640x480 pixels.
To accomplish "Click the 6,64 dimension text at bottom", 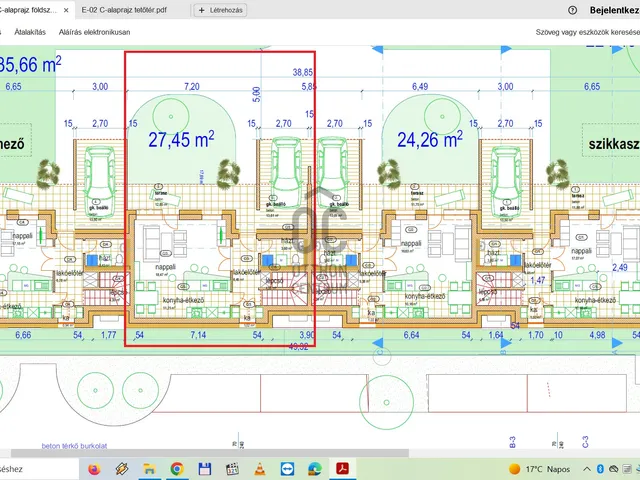I will 411,335.
